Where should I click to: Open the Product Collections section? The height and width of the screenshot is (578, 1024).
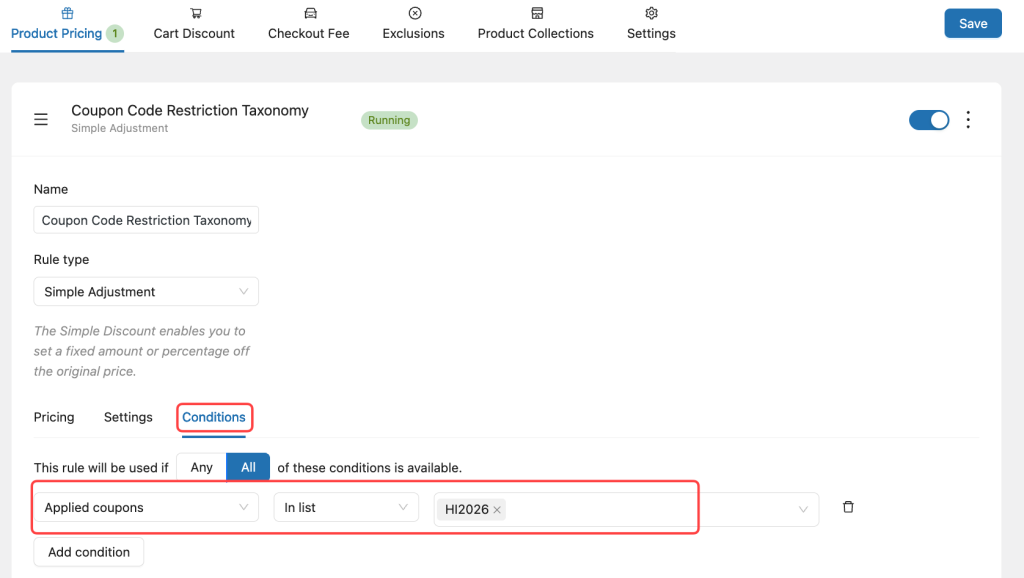coord(535,23)
